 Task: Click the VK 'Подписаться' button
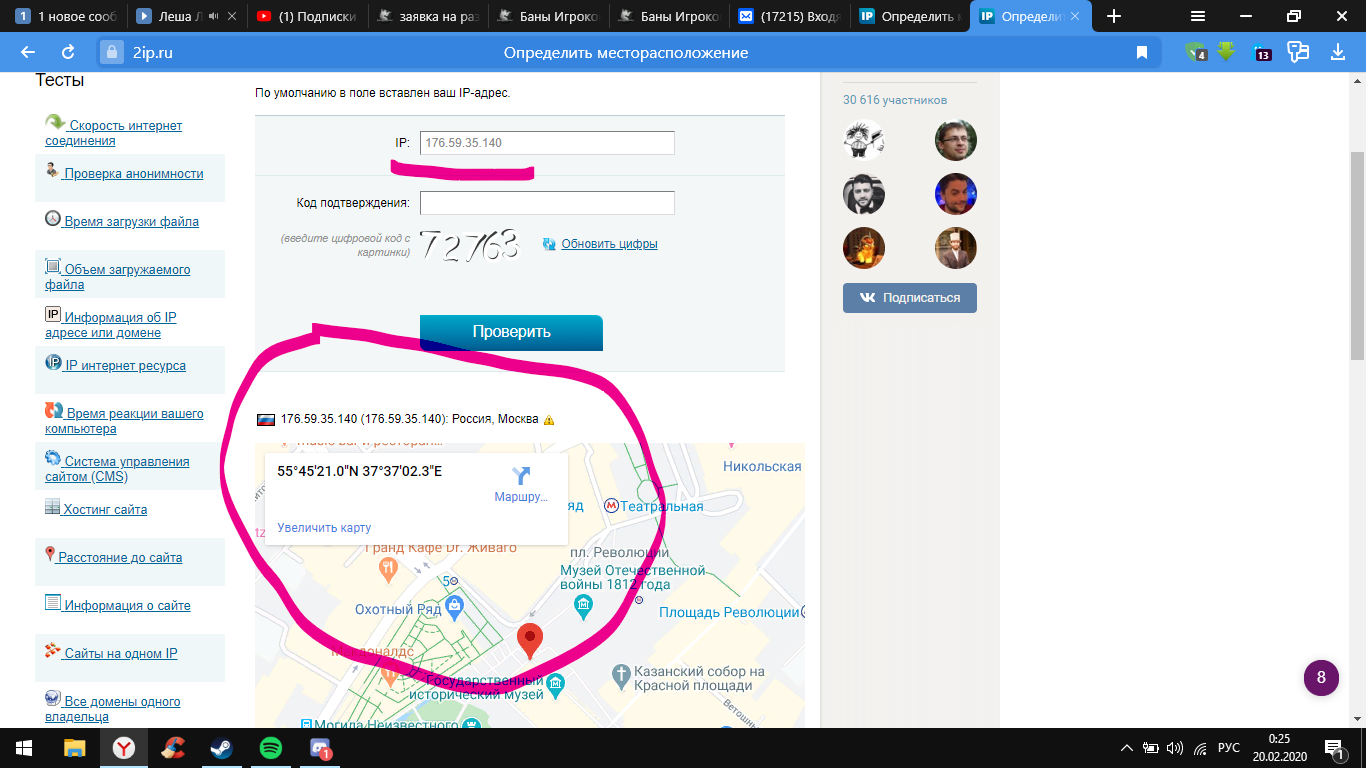(x=910, y=298)
